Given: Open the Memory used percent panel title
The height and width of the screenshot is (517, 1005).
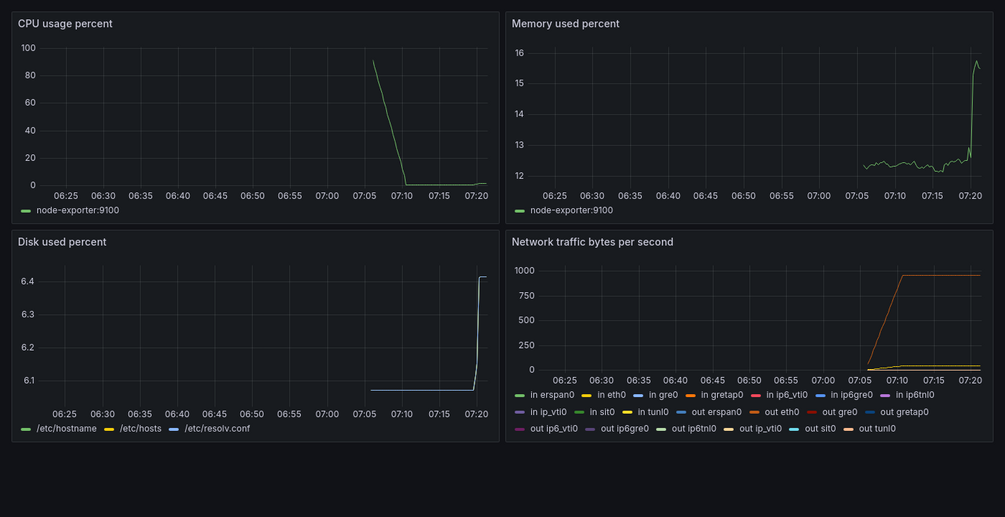Looking at the screenshot, I should pos(565,24).
